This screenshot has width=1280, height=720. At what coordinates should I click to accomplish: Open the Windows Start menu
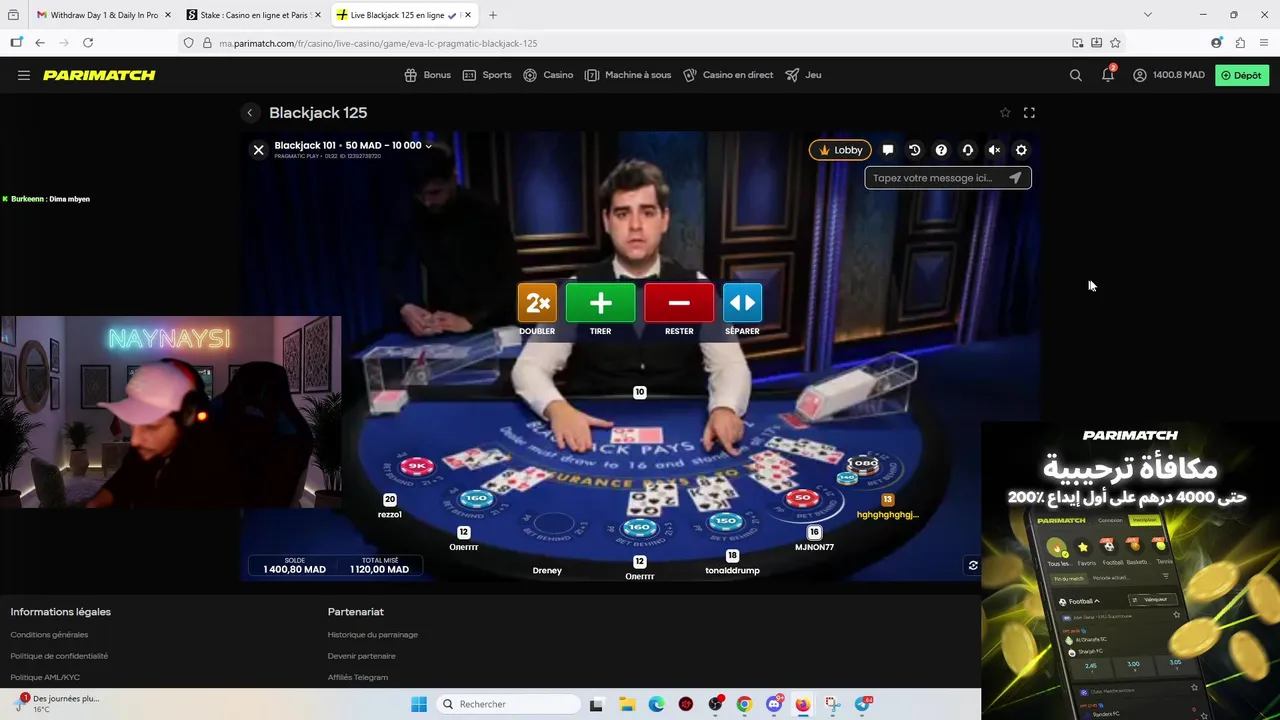click(419, 704)
